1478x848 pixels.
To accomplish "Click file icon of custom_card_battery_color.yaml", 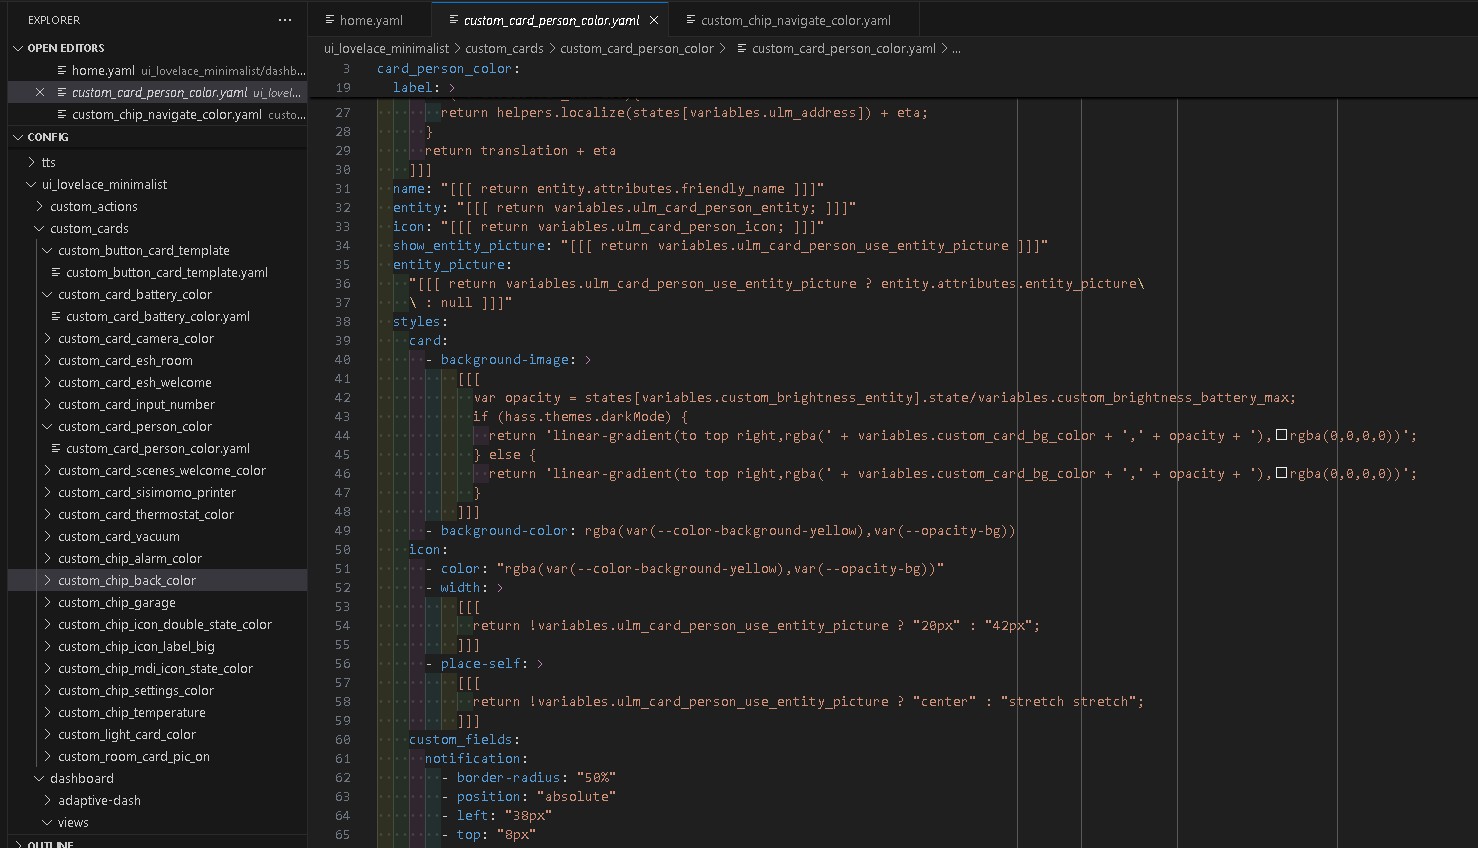I will tap(57, 316).
